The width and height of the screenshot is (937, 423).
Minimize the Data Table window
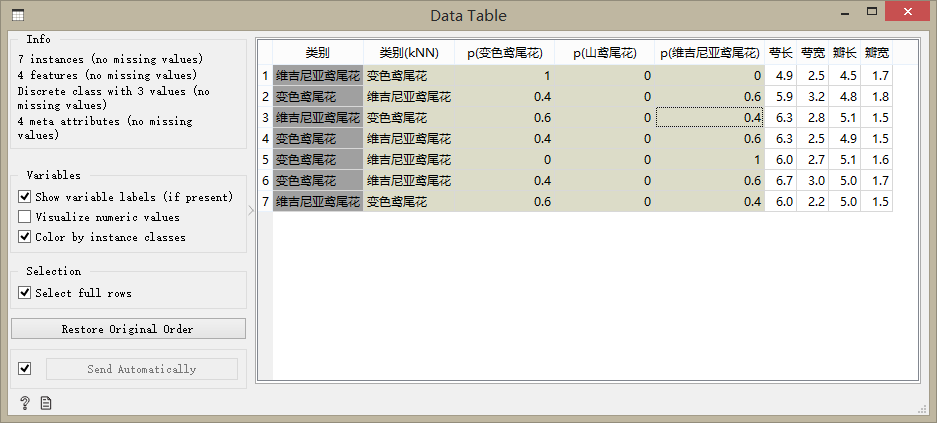[x=846, y=12]
